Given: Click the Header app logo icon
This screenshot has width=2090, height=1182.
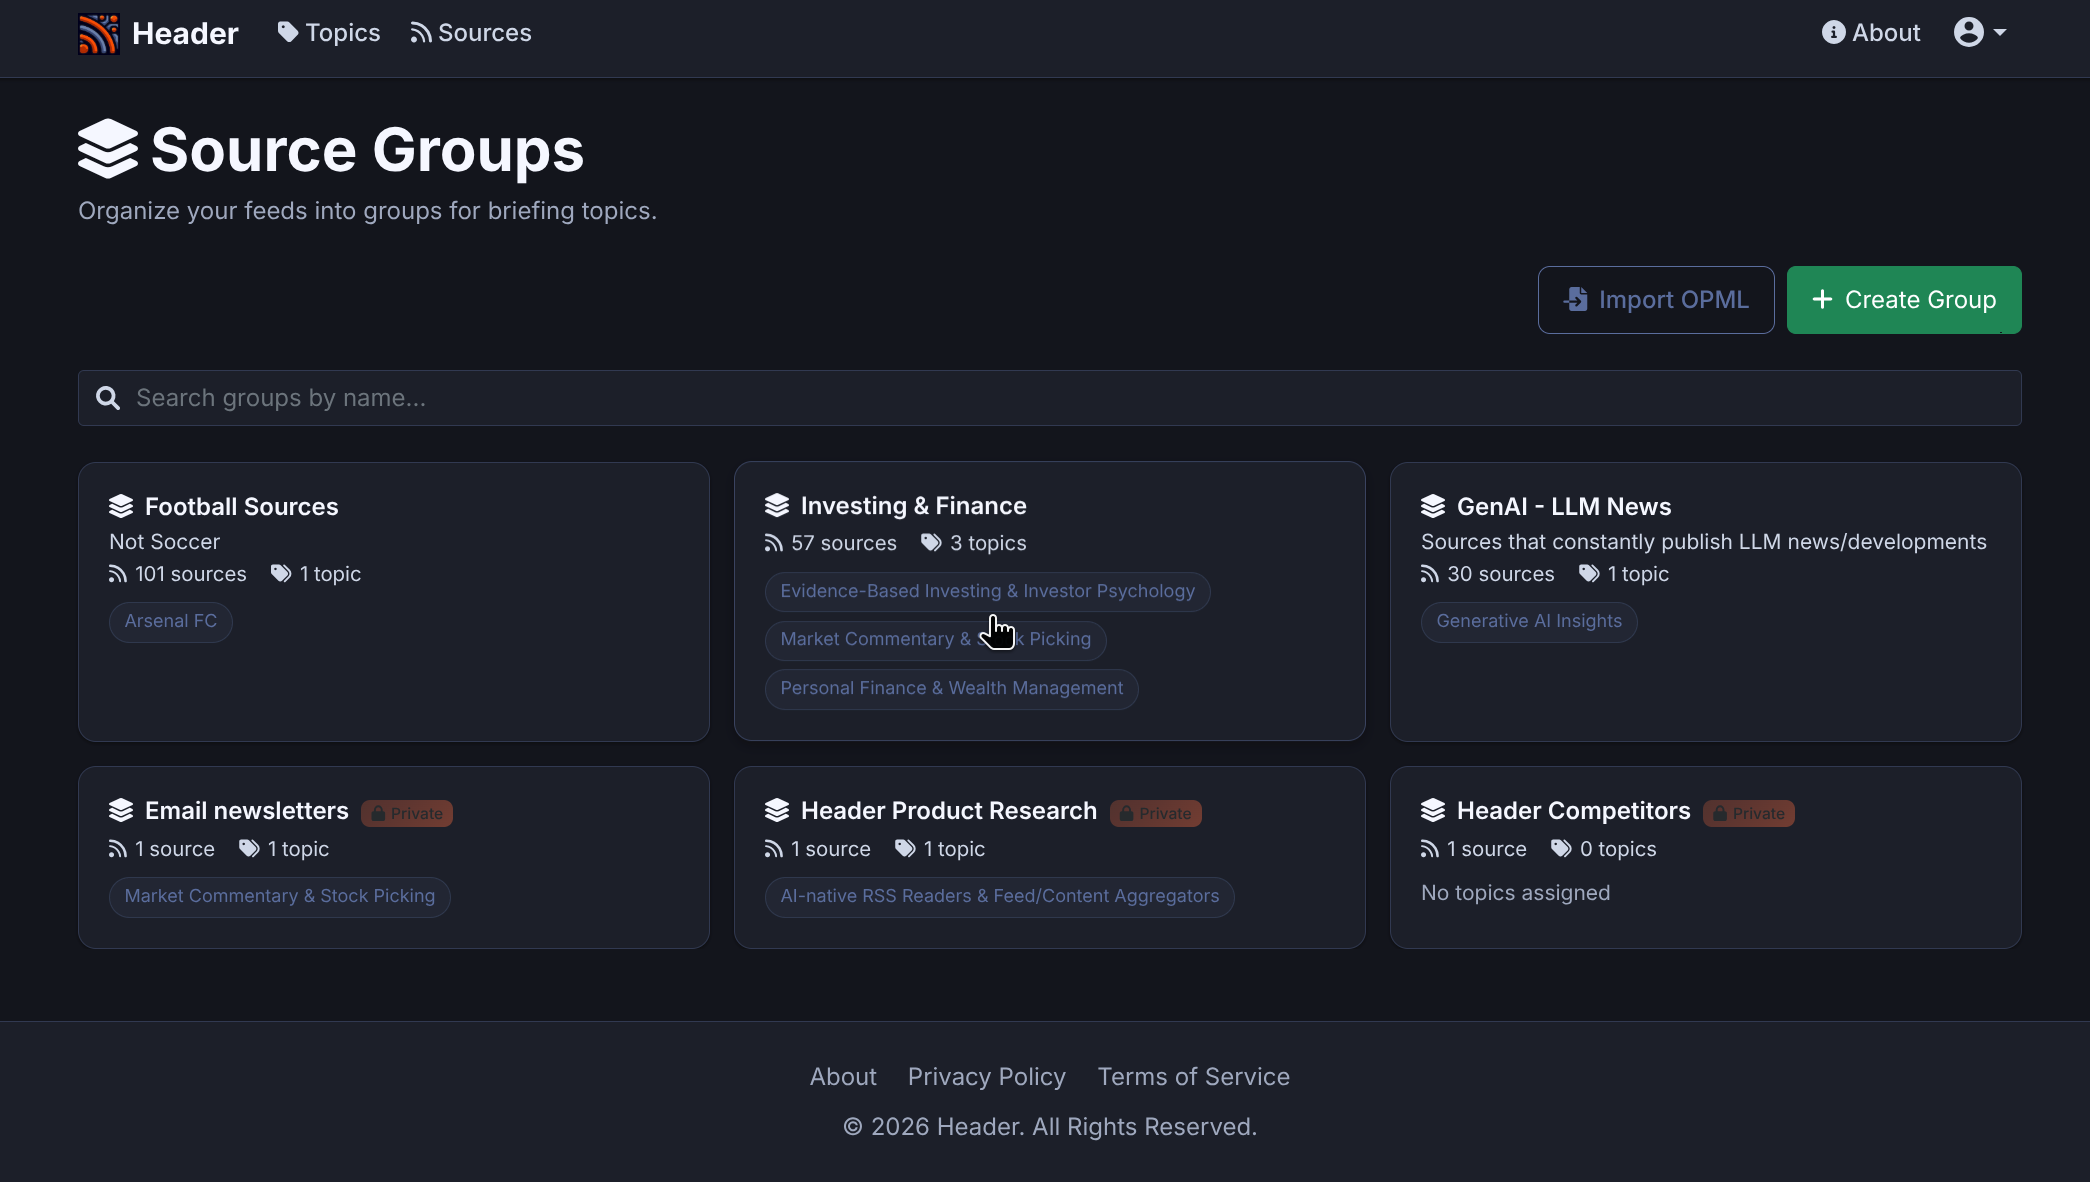Looking at the screenshot, I should (x=98, y=34).
